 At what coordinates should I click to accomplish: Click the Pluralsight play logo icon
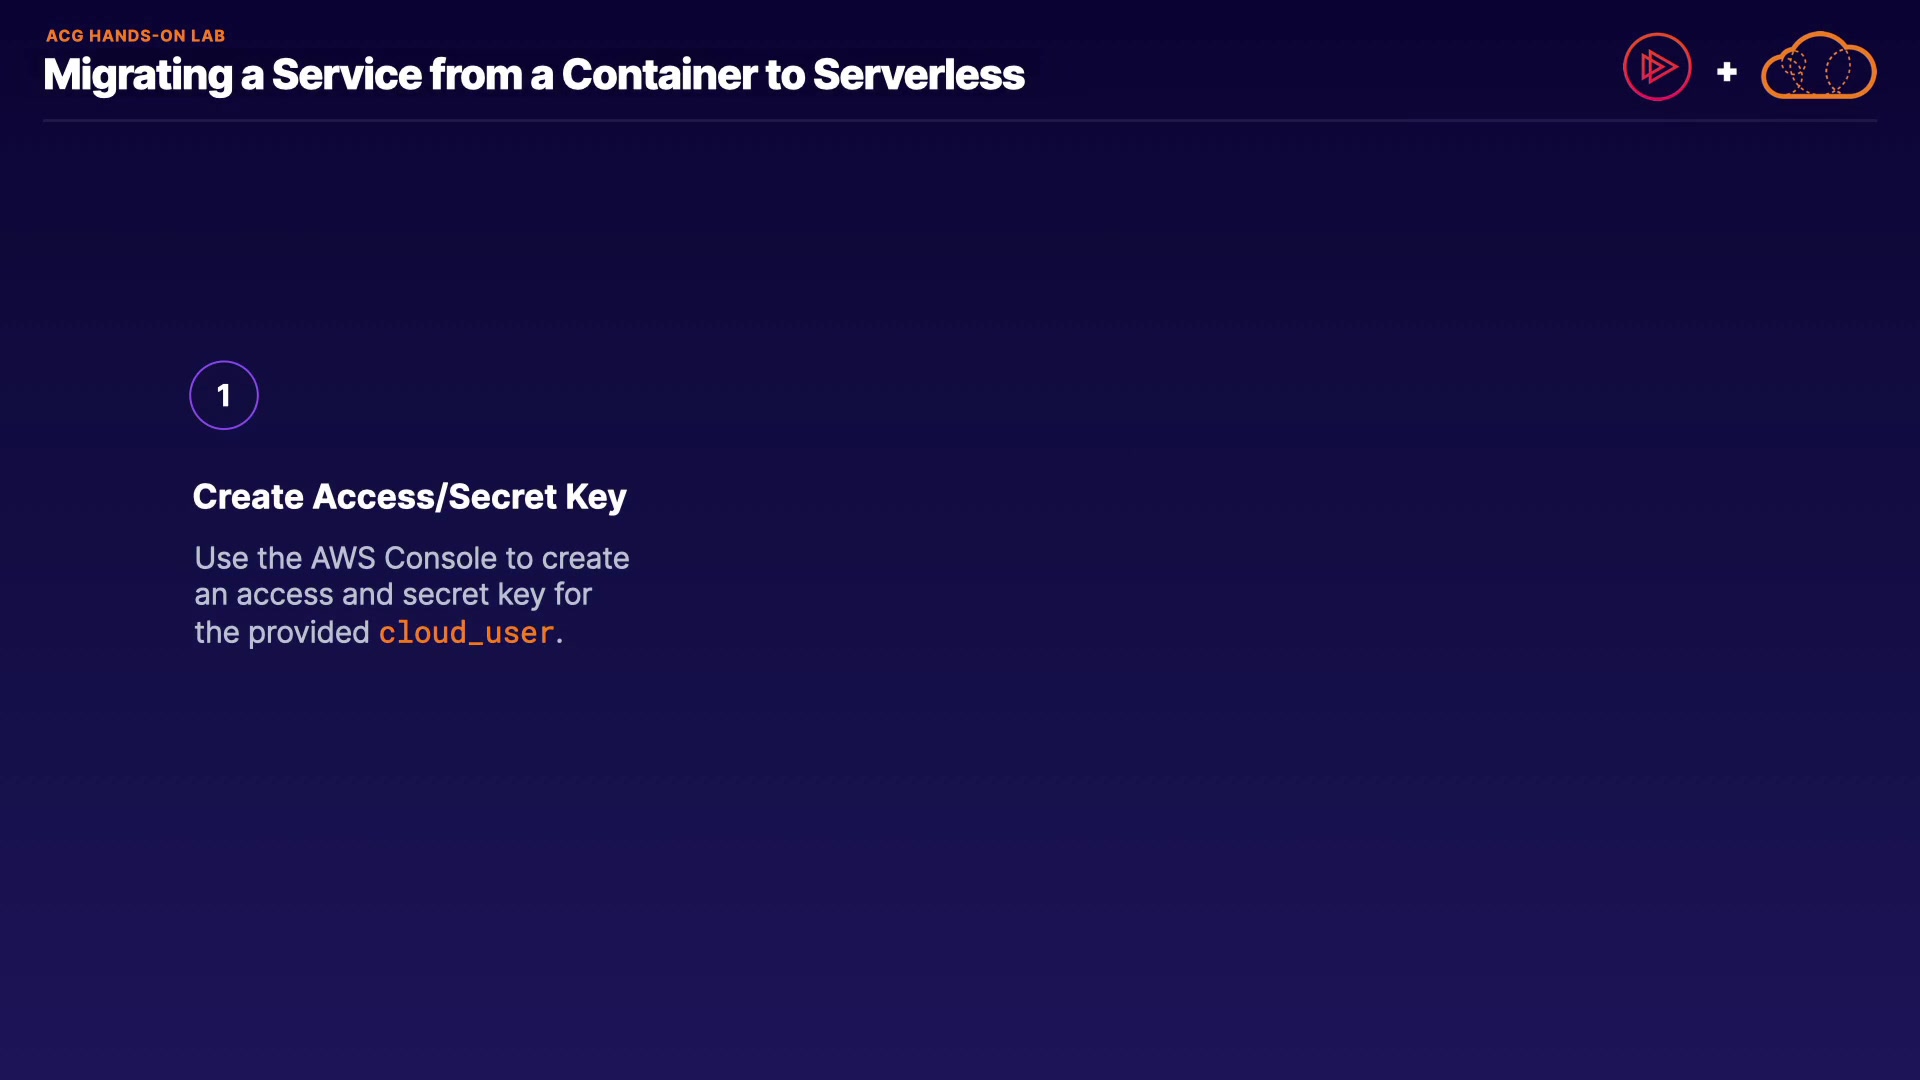point(1657,67)
